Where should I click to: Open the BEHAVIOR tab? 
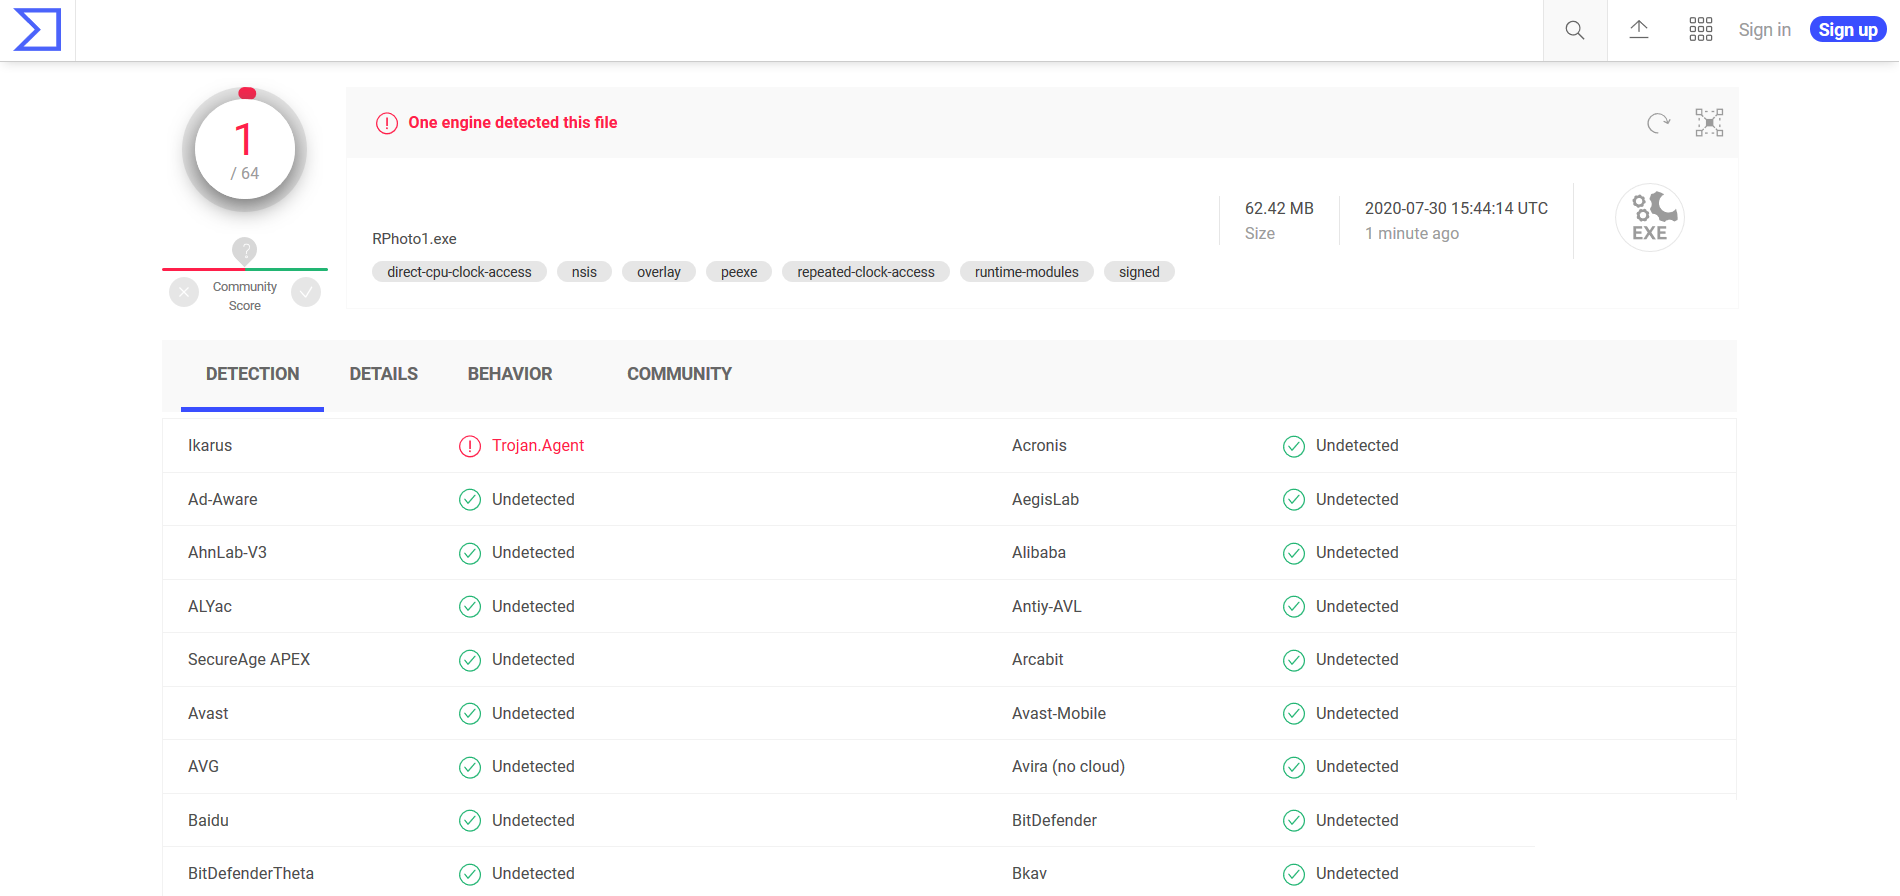510,374
